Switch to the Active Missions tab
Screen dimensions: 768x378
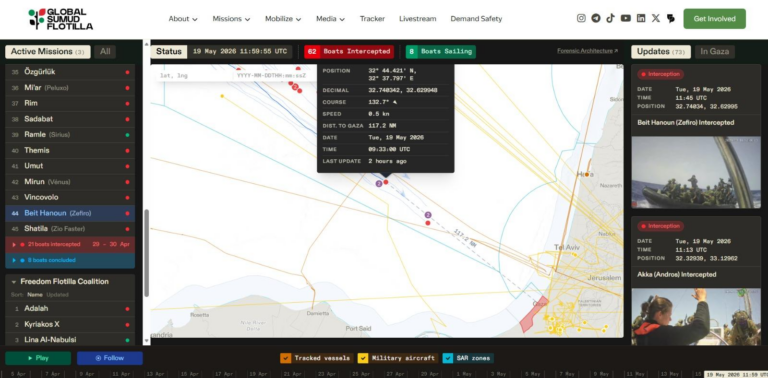point(48,51)
